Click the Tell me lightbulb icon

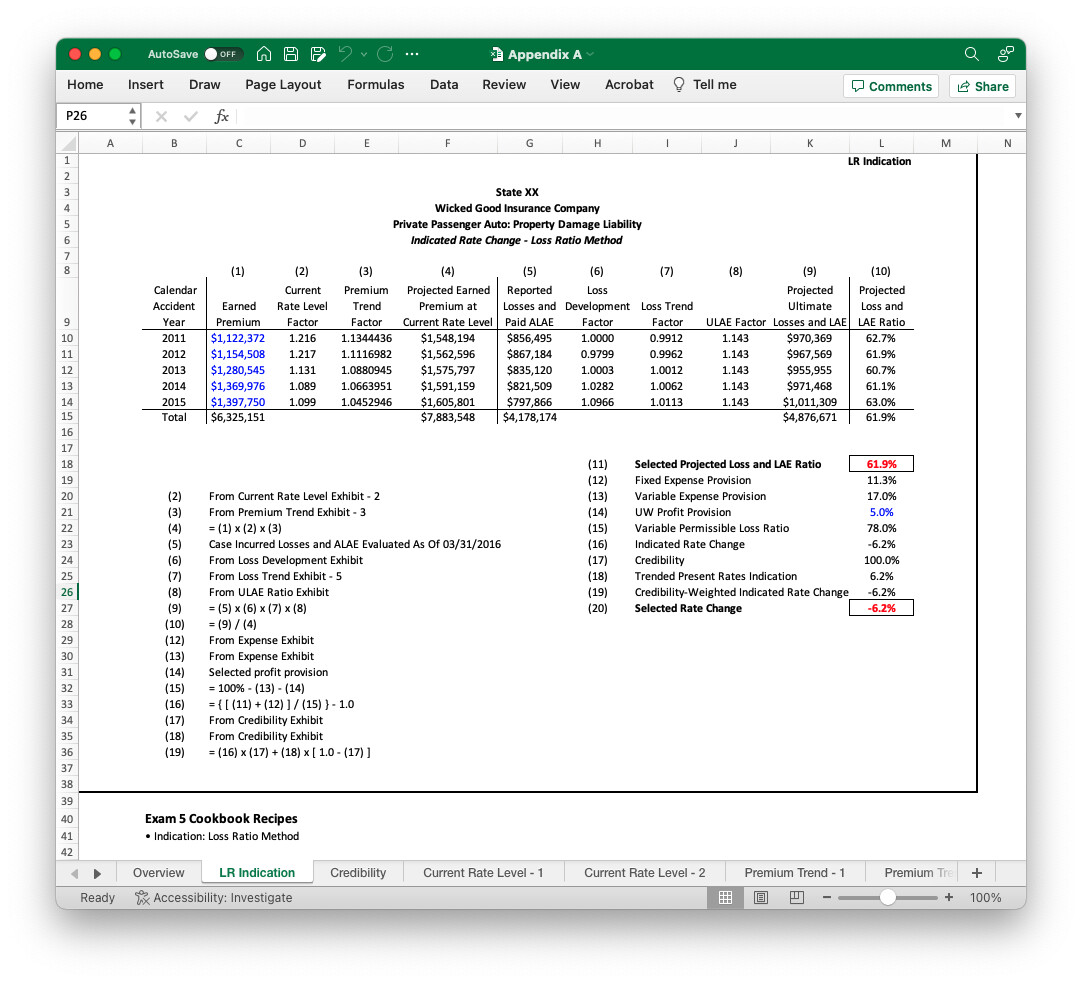[x=679, y=85]
